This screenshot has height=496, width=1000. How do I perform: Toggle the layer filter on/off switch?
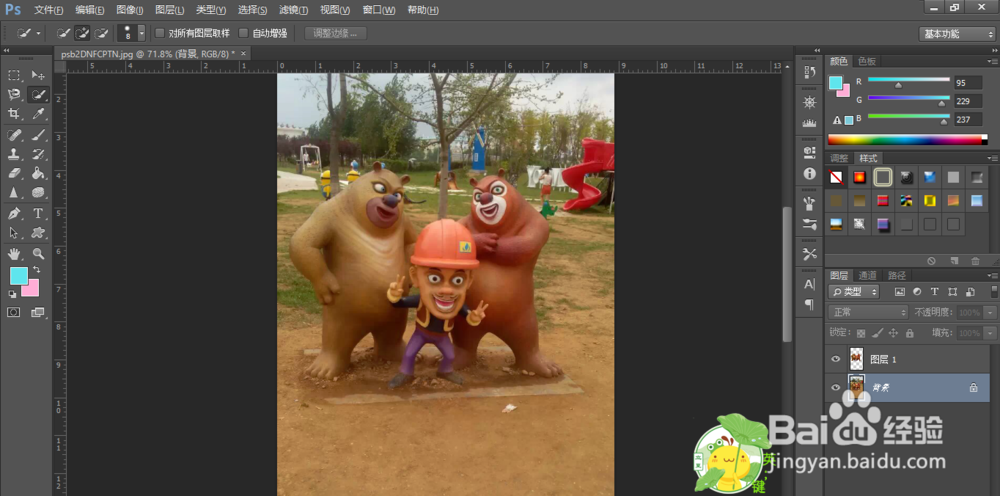[992, 292]
